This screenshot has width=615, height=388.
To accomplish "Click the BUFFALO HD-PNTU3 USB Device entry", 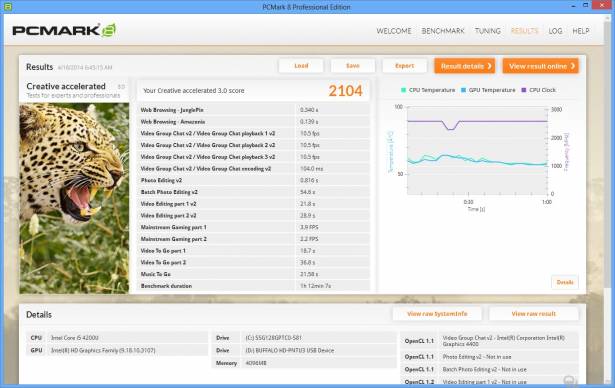I will click(x=290, y=350).
